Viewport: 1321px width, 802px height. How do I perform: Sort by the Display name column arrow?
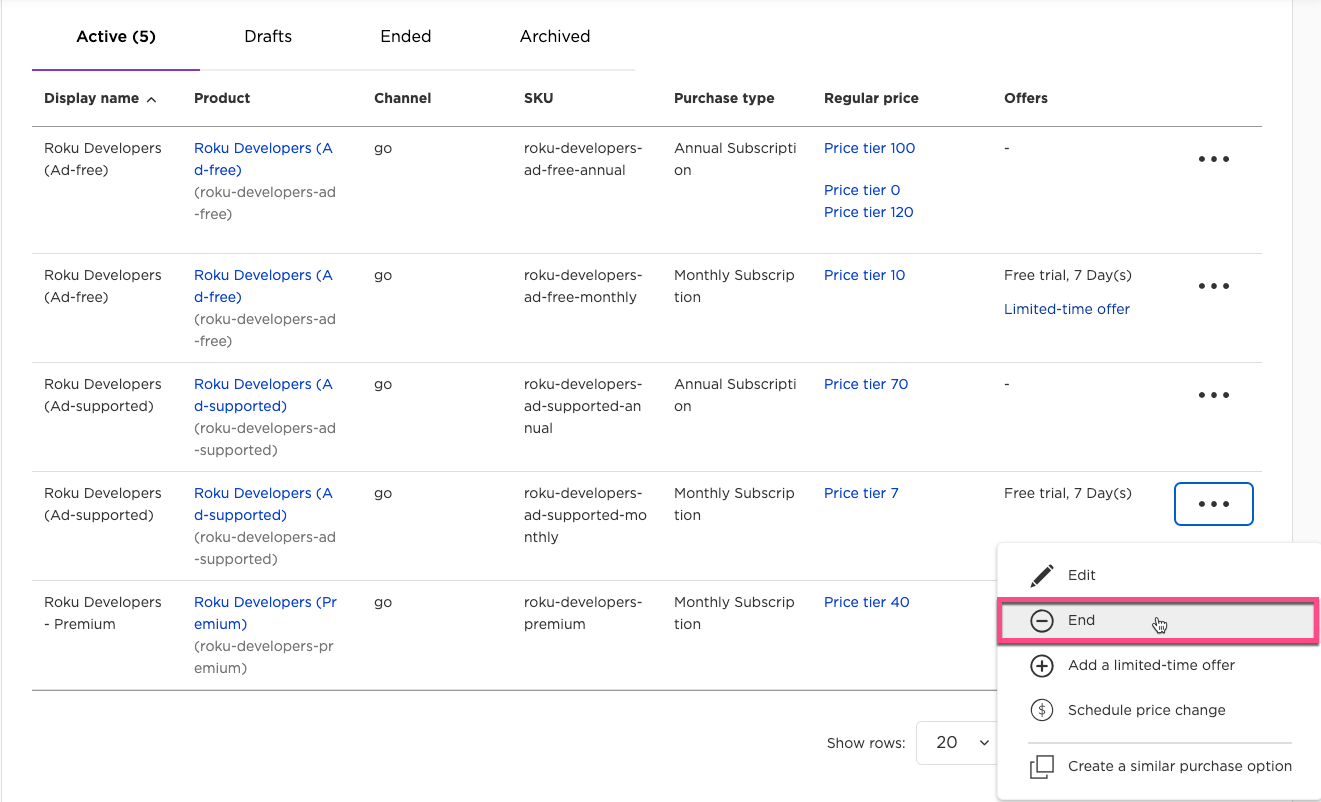tap(152, 99)
